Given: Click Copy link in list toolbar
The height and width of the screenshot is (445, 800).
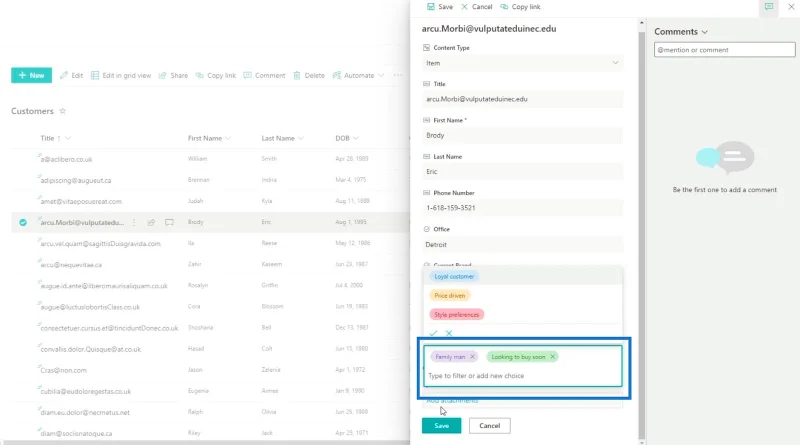Looking at the screenshot, I should (216, 75).
